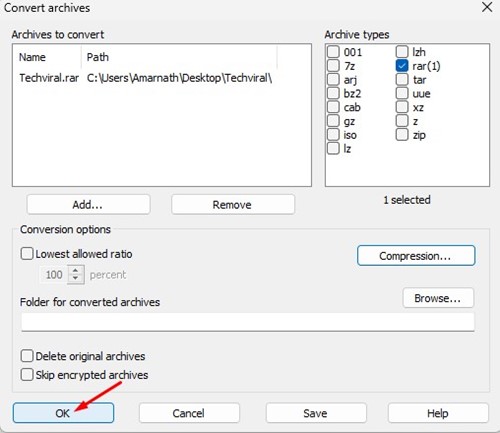Focus the Folder for converted archives field
Image resolution: width=500 pixels, height=433 pixels.
coord(248,322)
